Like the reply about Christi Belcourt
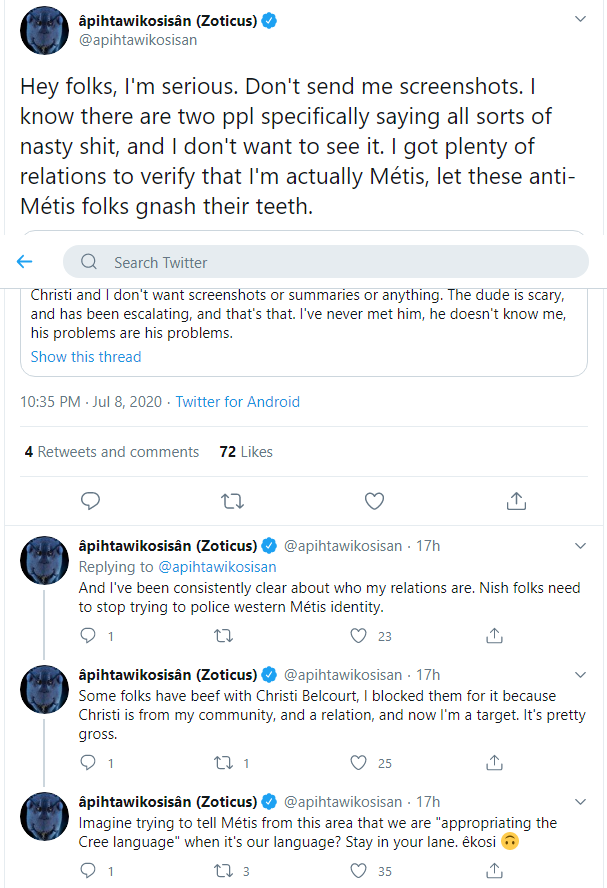Viewport: 607px width, 888px height. click(359, 763)
